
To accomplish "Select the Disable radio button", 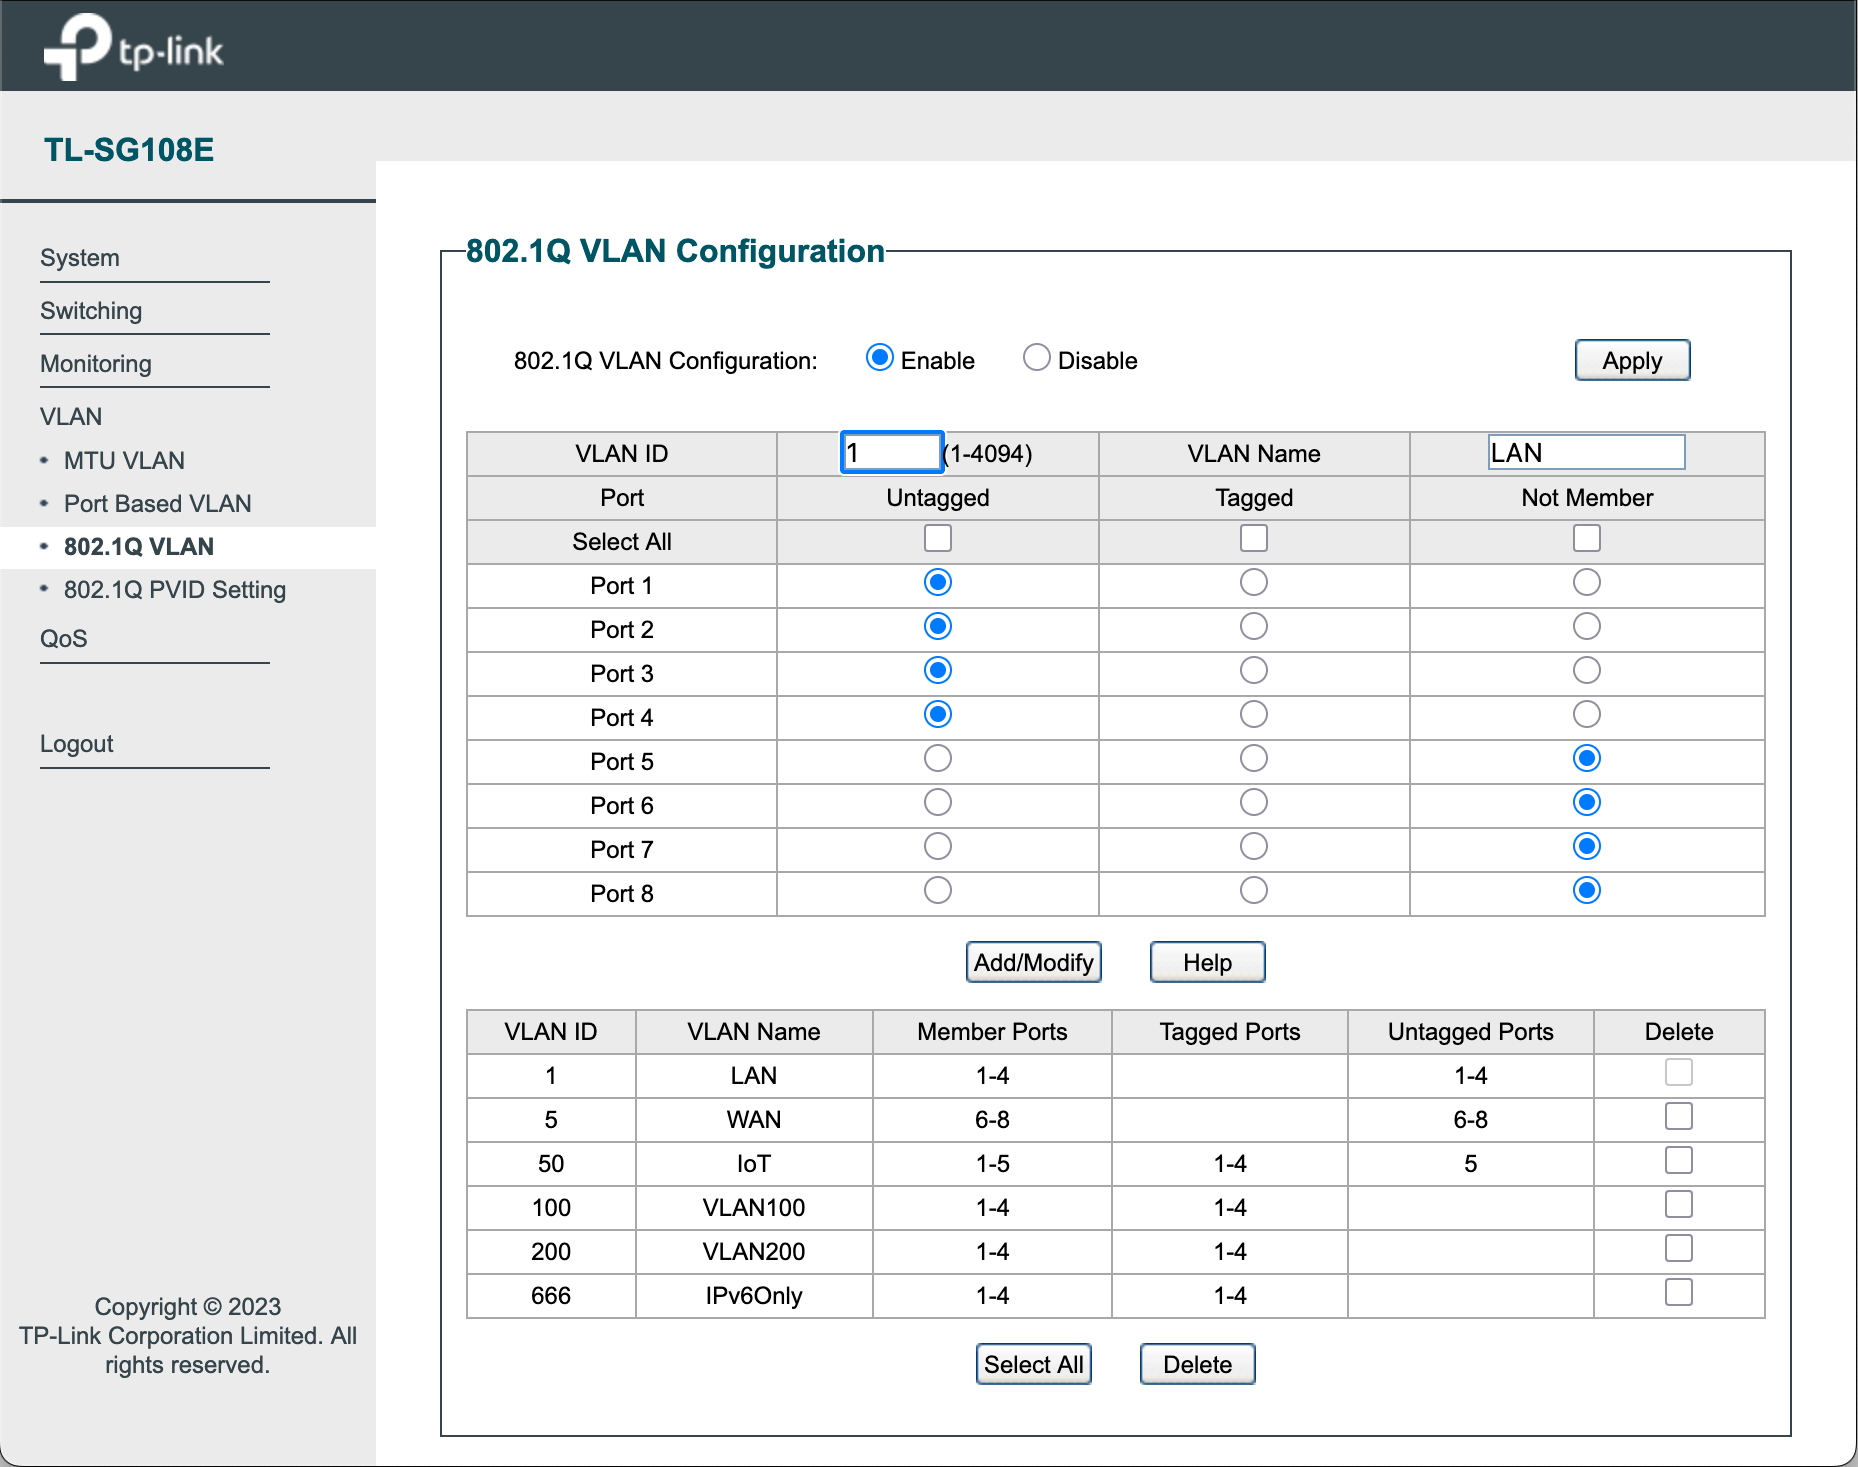I will click(1037, 358).
